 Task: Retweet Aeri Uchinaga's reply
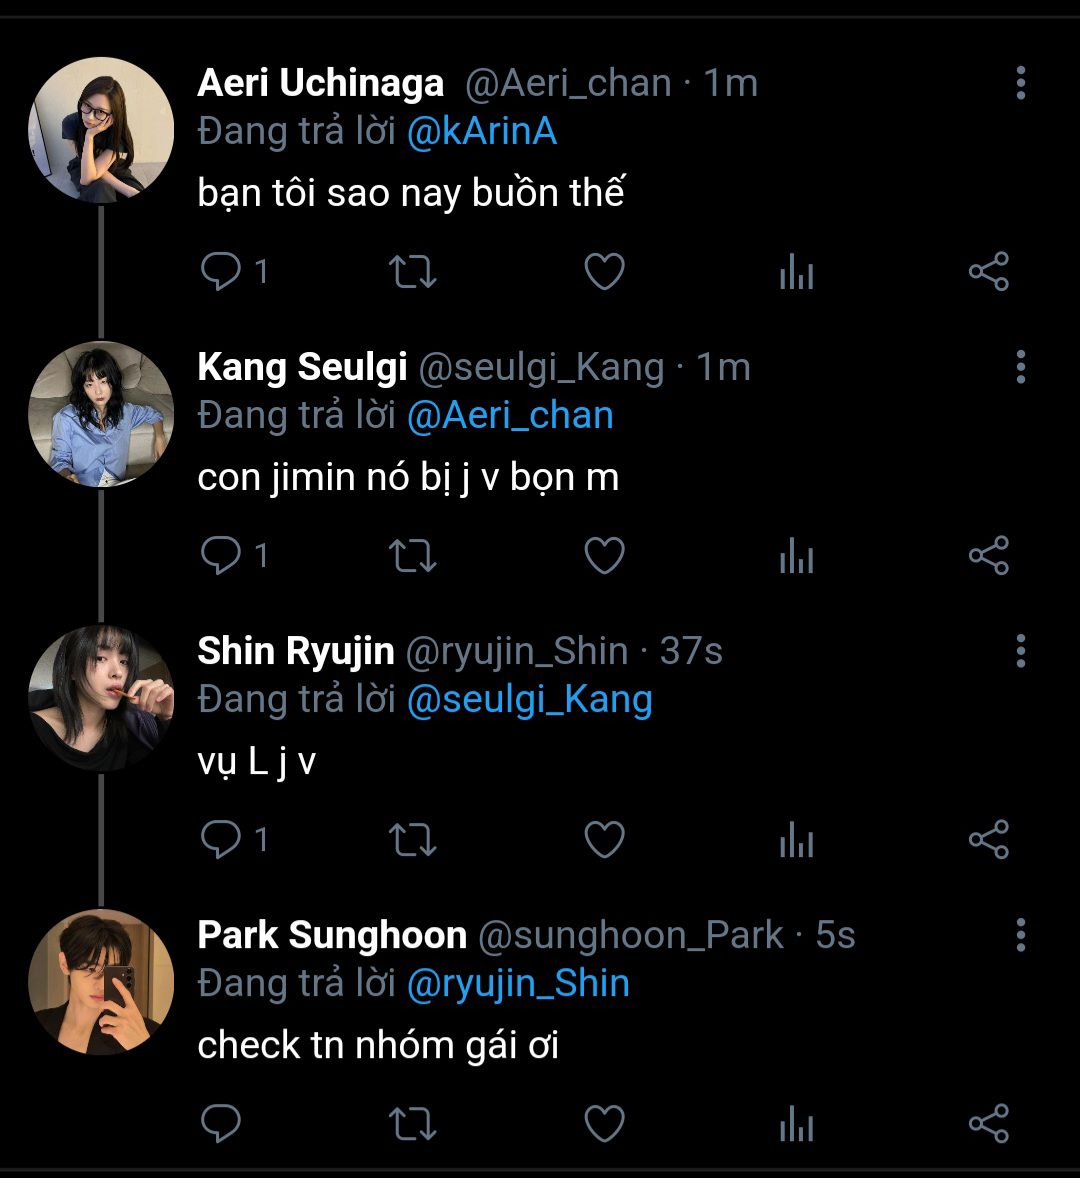pos(412,272)
